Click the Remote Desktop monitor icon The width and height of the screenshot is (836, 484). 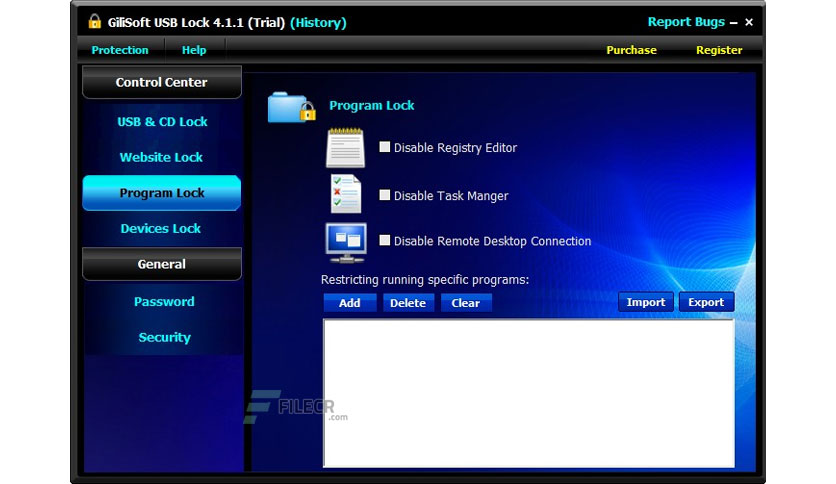(x=346, y=243)
